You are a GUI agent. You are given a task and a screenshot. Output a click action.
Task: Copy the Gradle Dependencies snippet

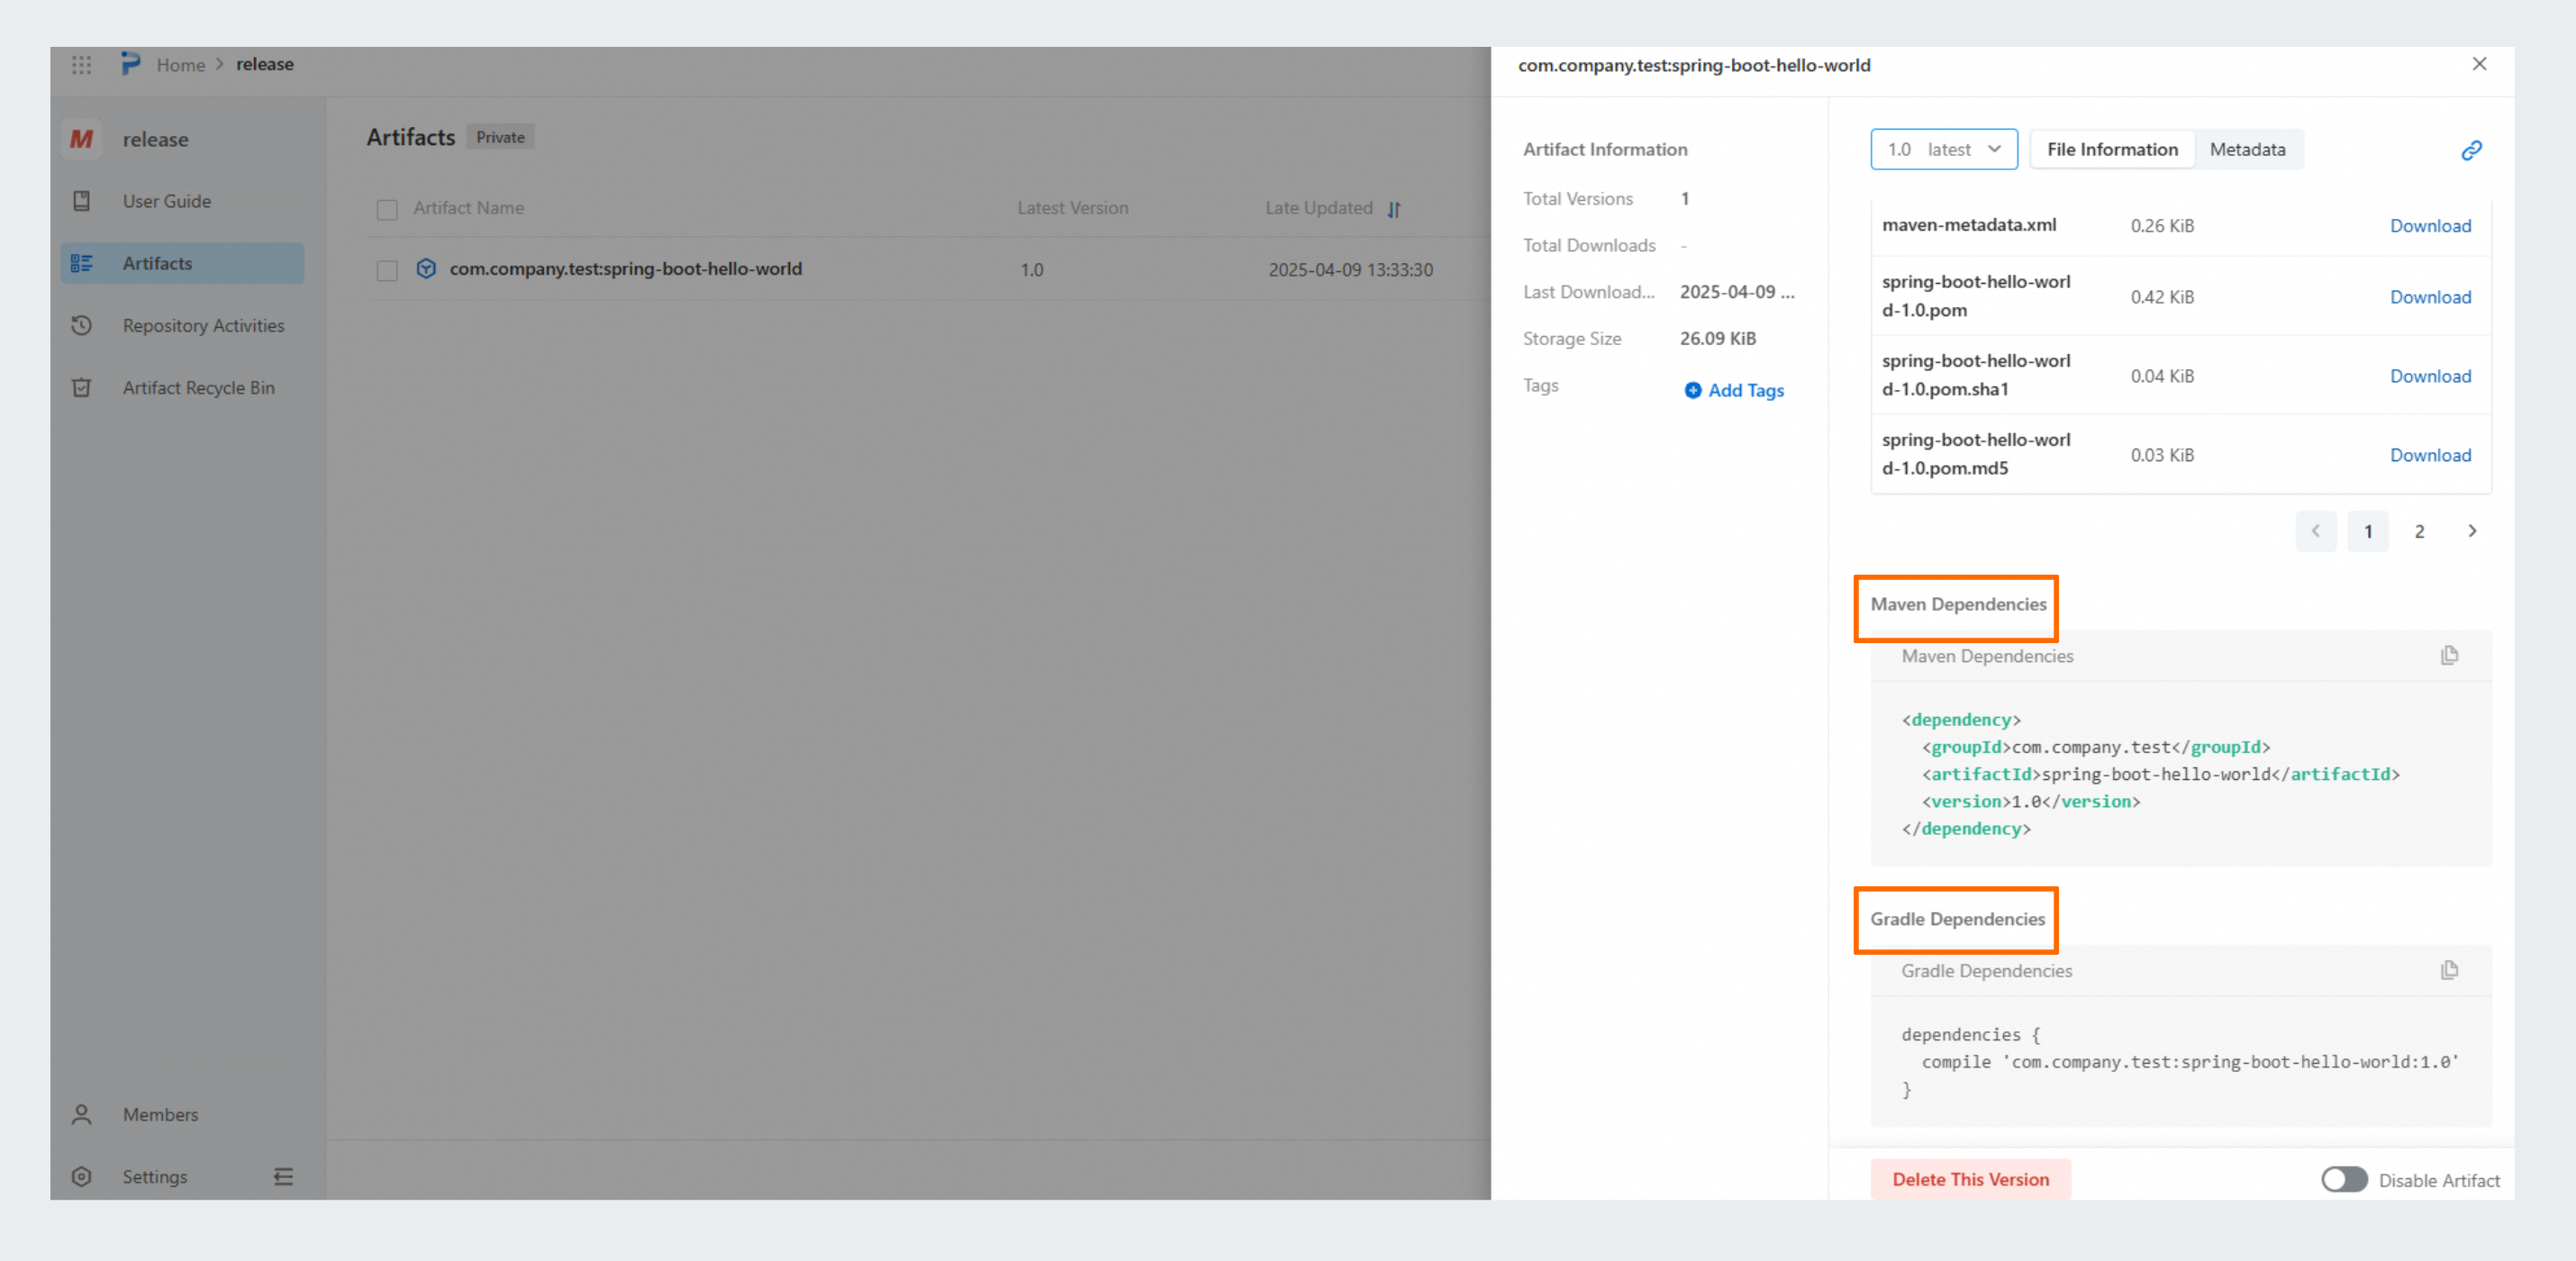[2449, 970]
